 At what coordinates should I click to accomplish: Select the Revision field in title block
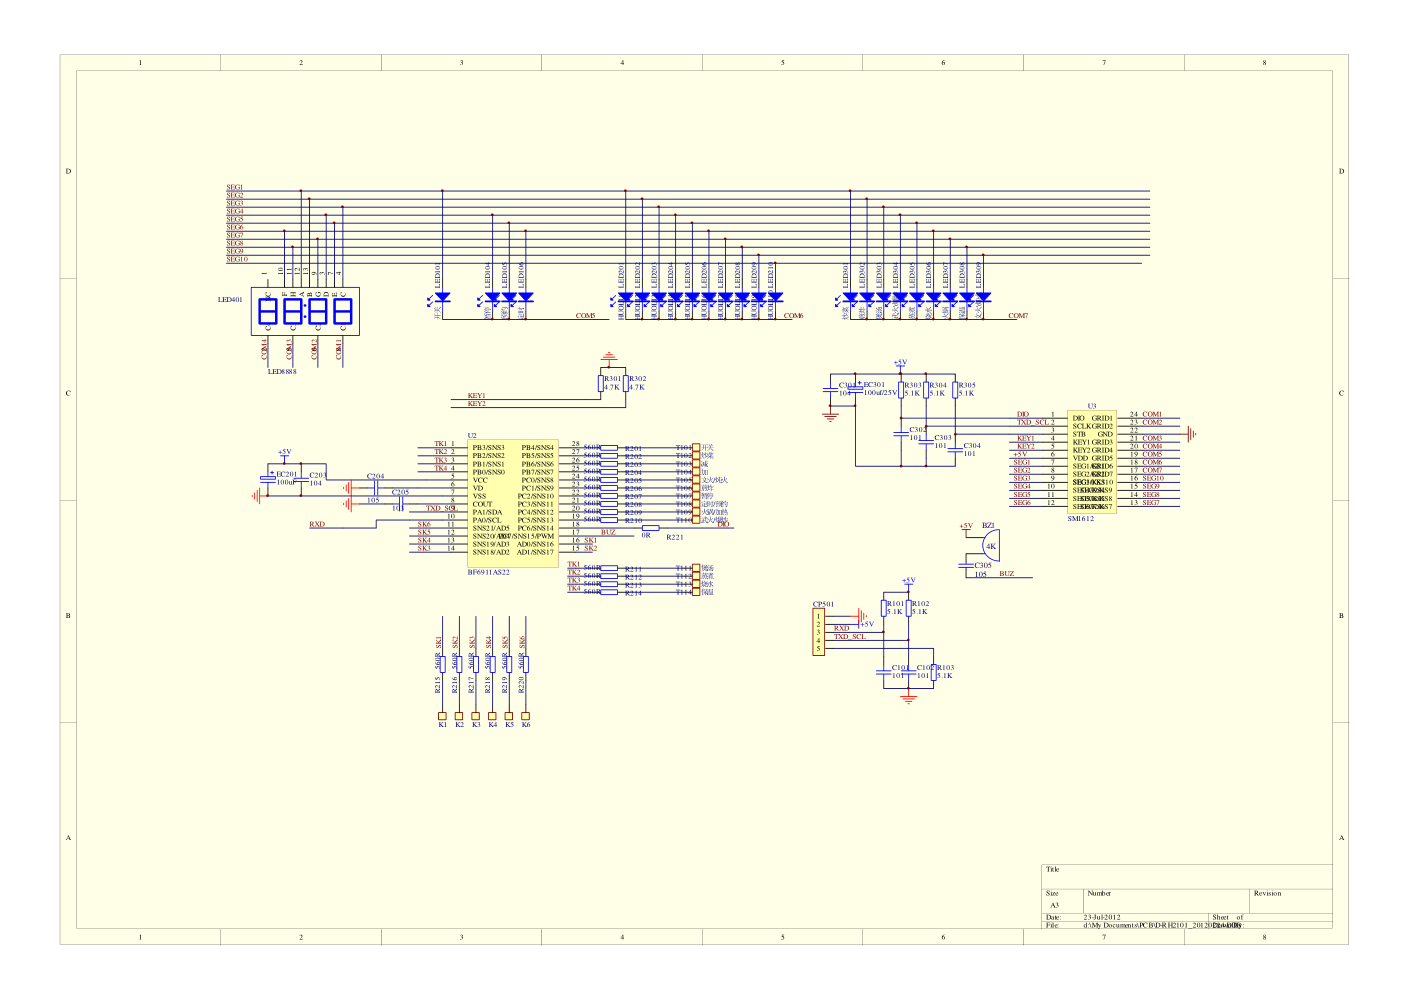coord(1267,893)
